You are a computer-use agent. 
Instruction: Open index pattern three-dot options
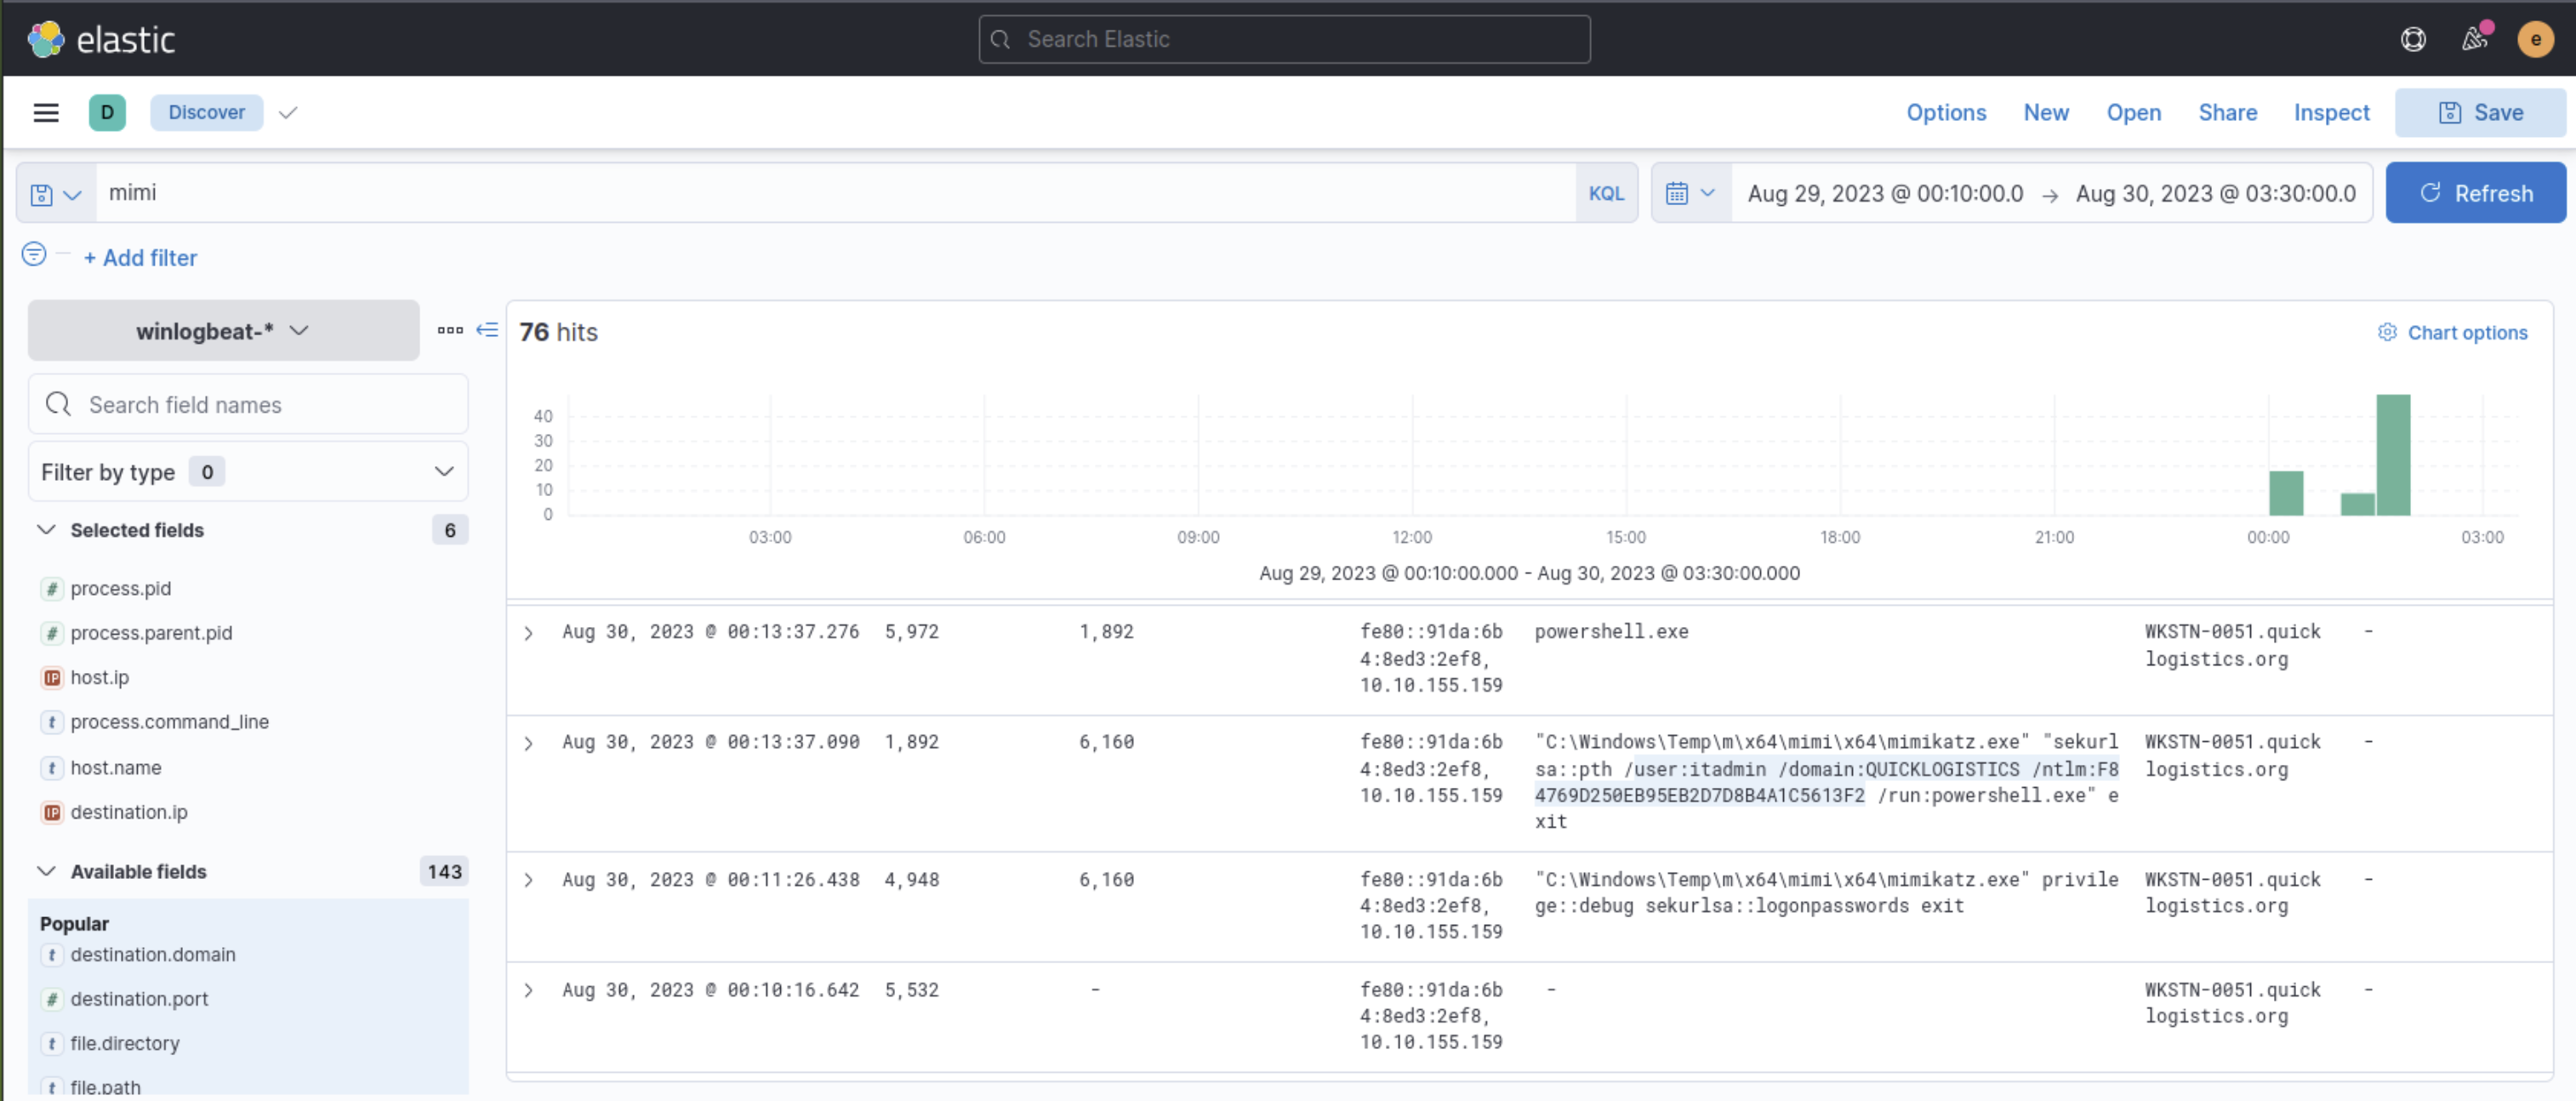tap(450, 330)
